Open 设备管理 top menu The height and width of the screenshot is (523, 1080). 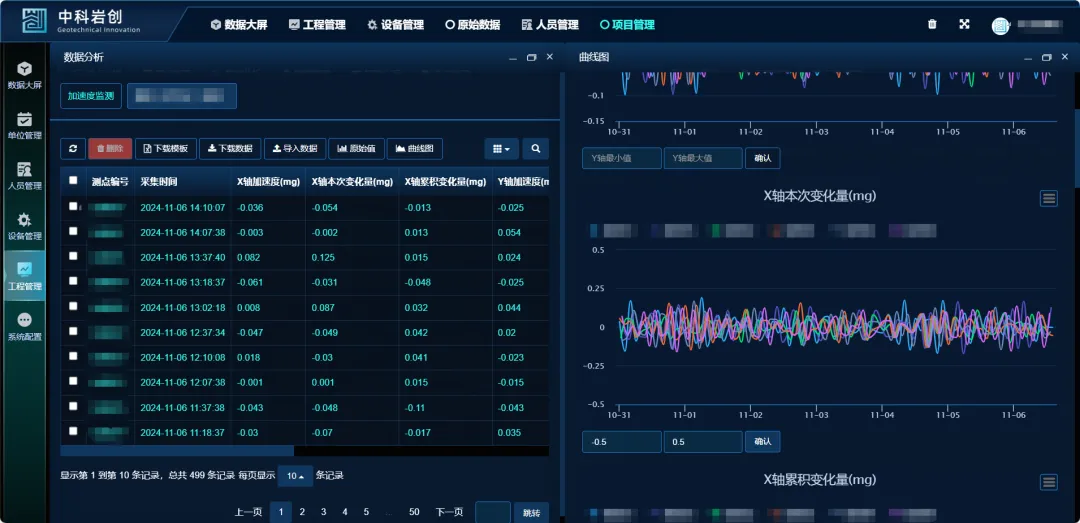click(x=395, y=25)
